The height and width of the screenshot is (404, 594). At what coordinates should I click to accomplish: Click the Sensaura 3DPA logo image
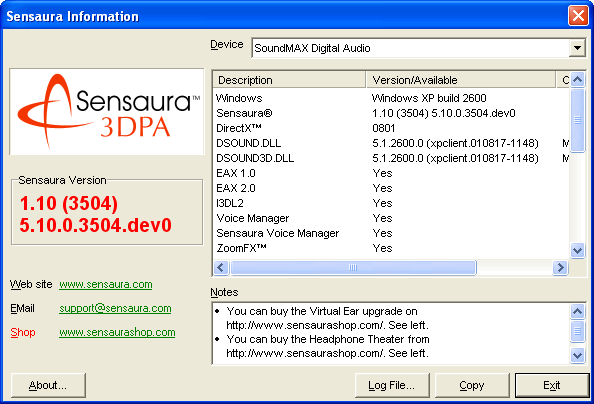(107, 111)
